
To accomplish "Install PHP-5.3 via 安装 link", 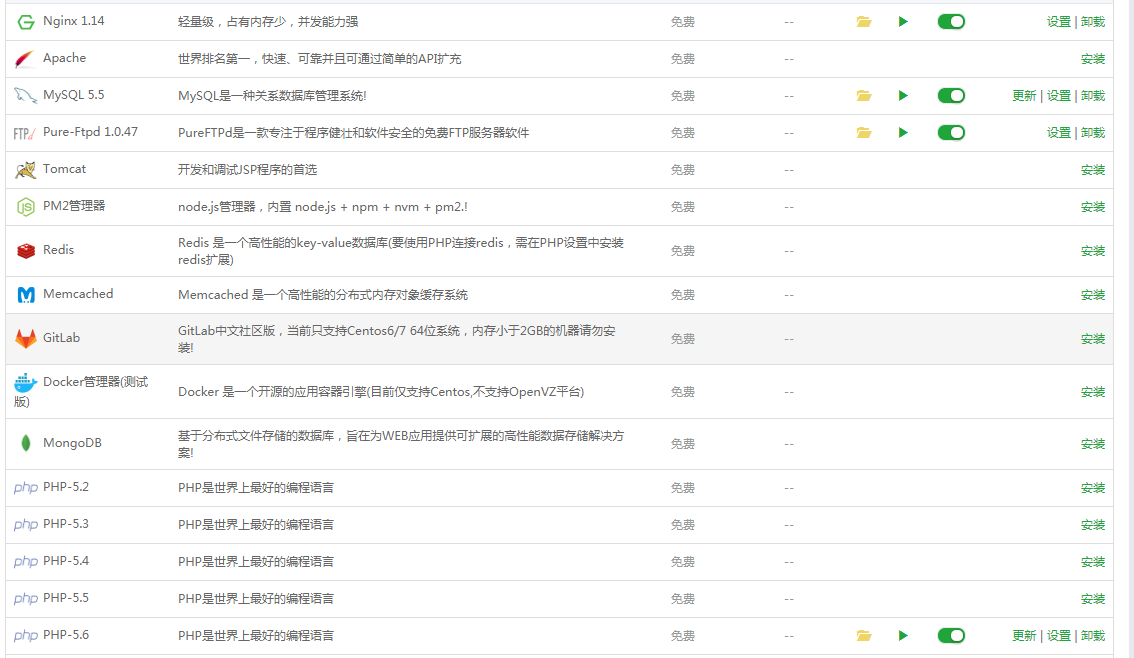I will pyautogui.click(x=1093, y=525).
